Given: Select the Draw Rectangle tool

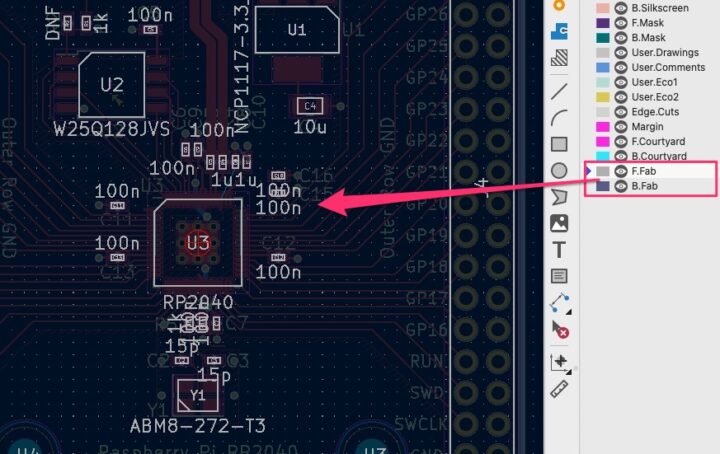Looking at the screenshot, I should (x=559, y=145).
